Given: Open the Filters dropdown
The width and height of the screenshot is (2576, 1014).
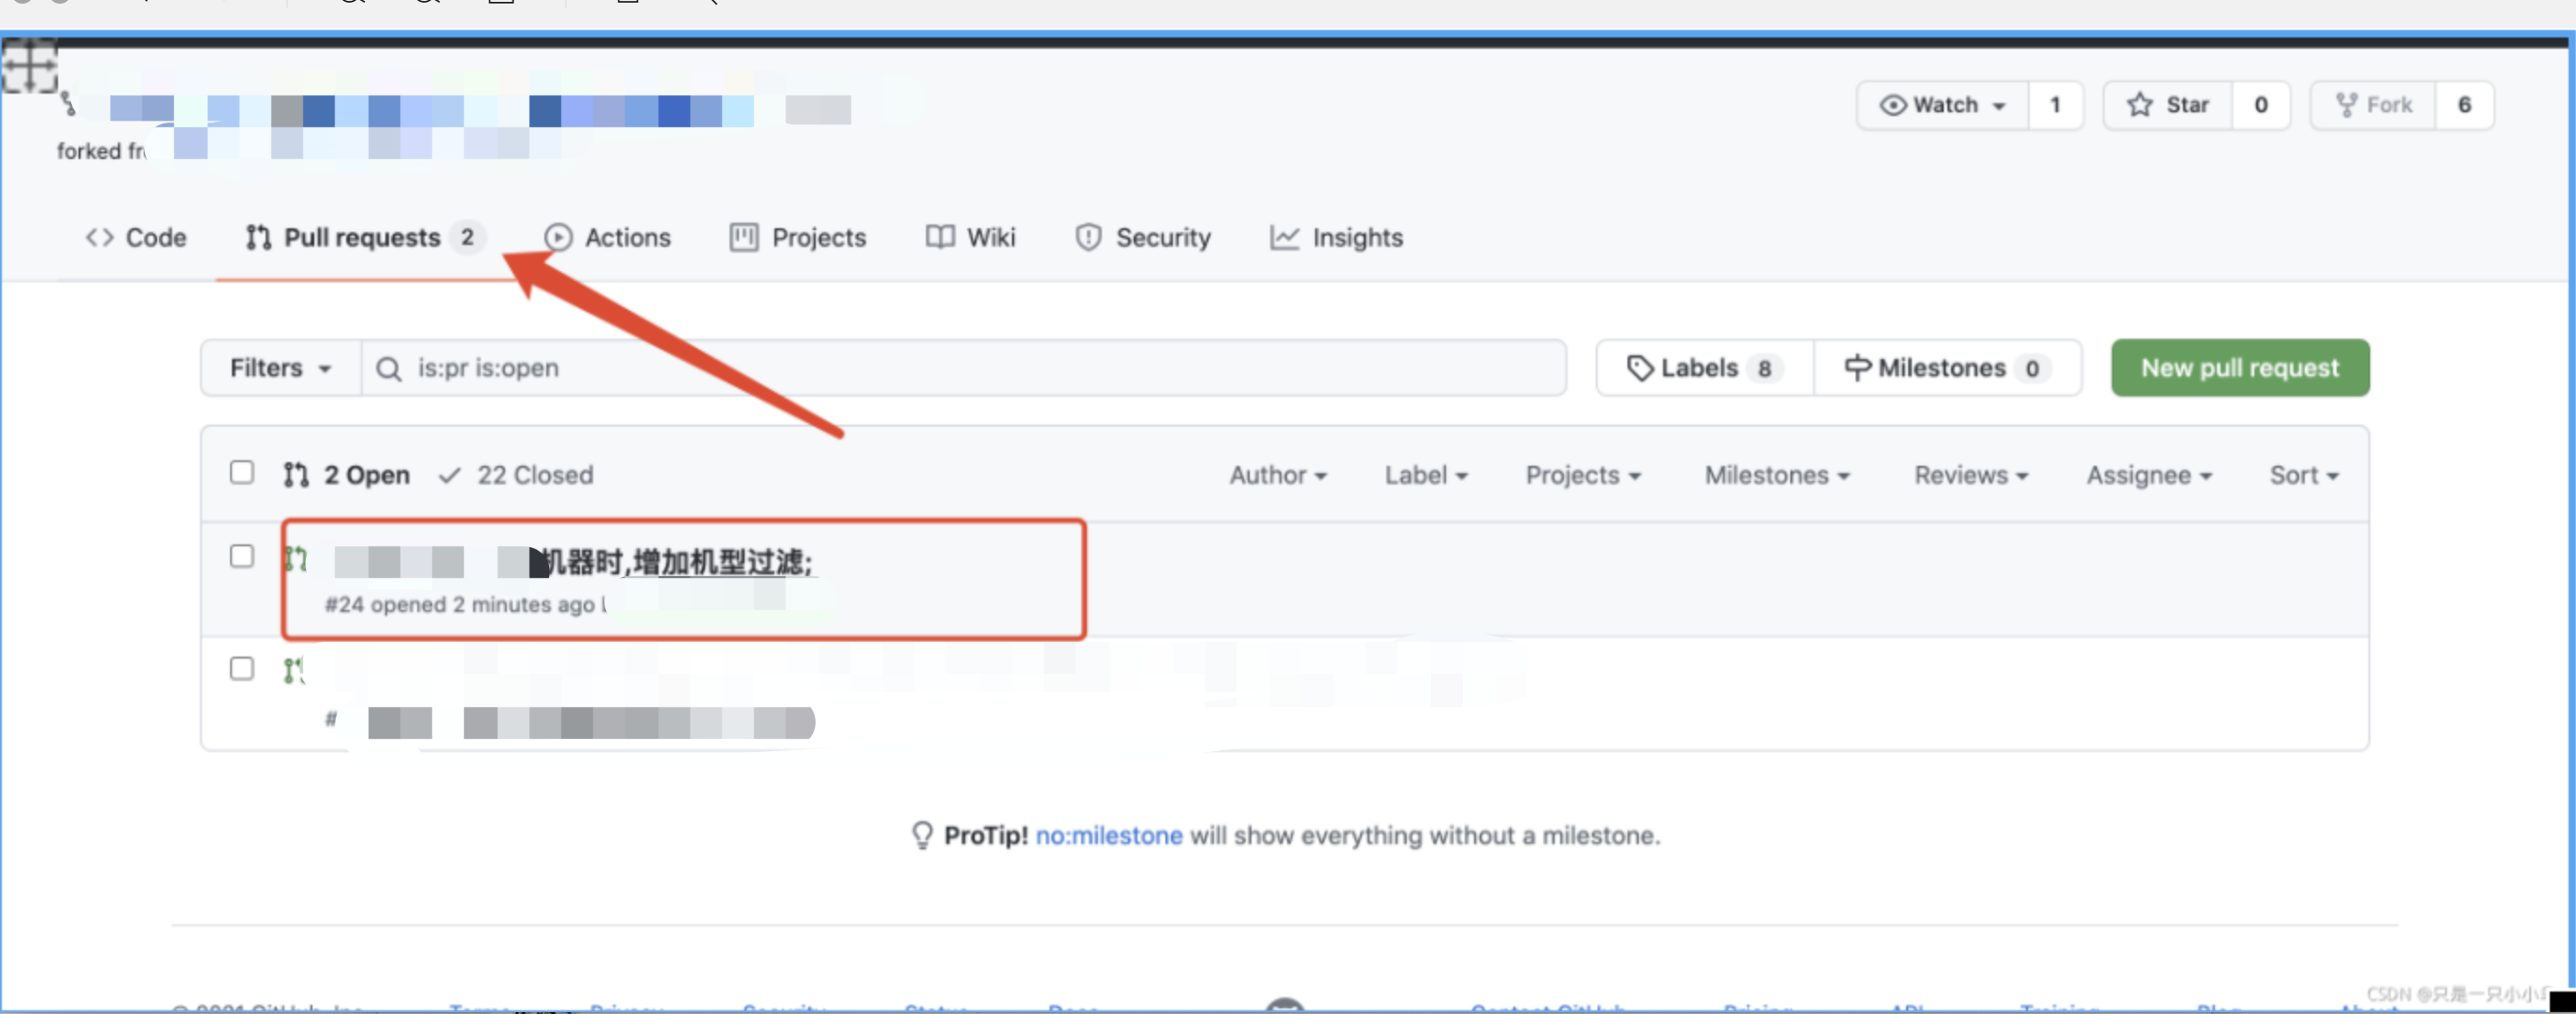Looking at the screenshot, I should click(280, 368).
